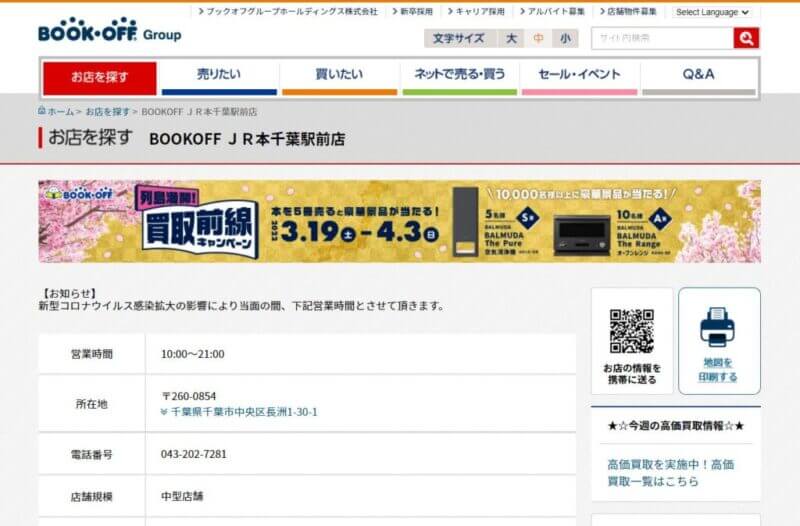Open the お店を探す navigation tab
Screen dimensions: 800x526
point(99,78)
